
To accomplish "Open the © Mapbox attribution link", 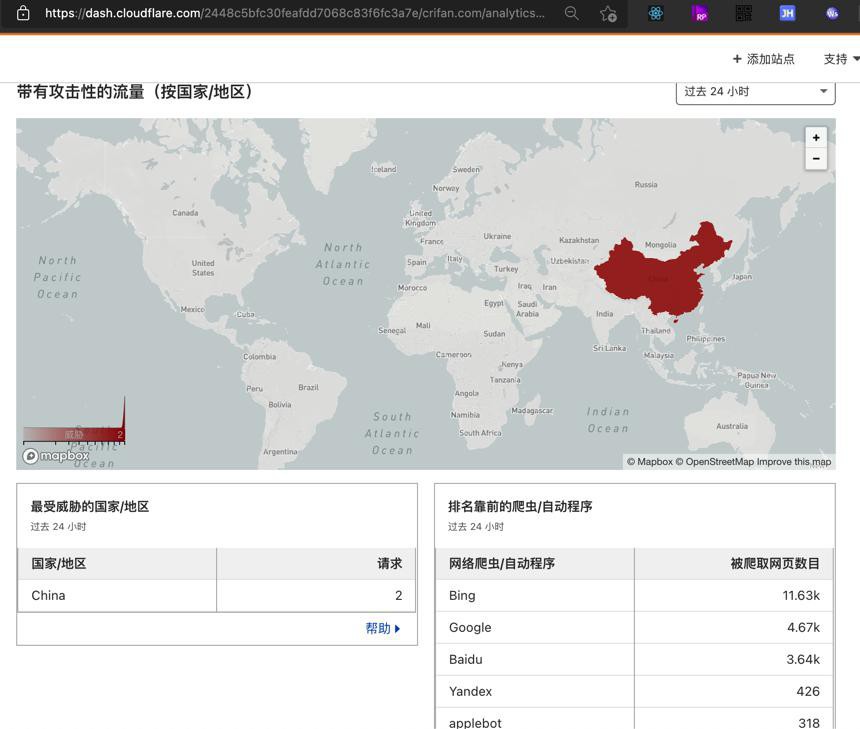I will coord(649,462).
